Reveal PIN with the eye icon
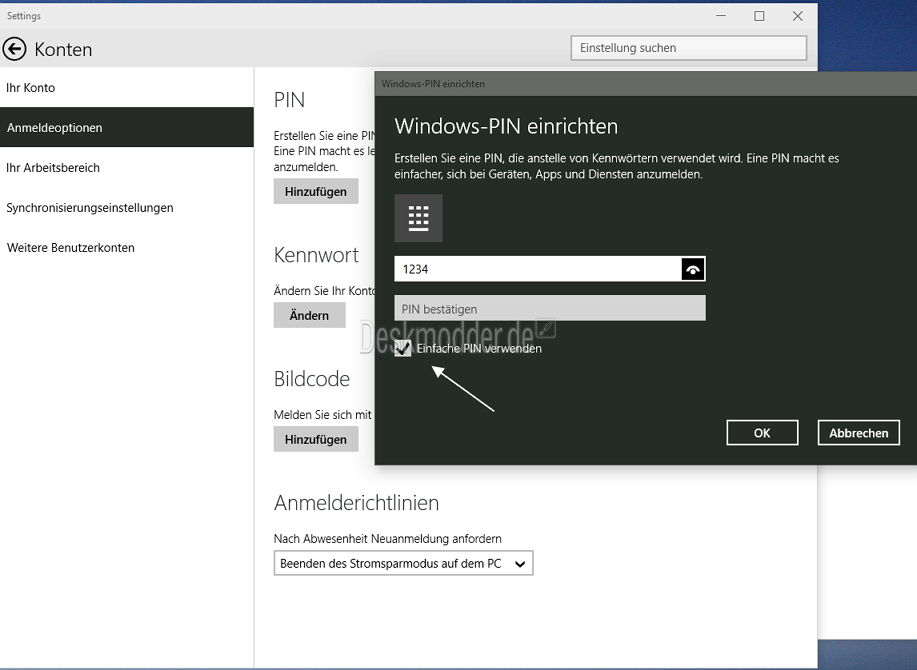 pos(693,270)
